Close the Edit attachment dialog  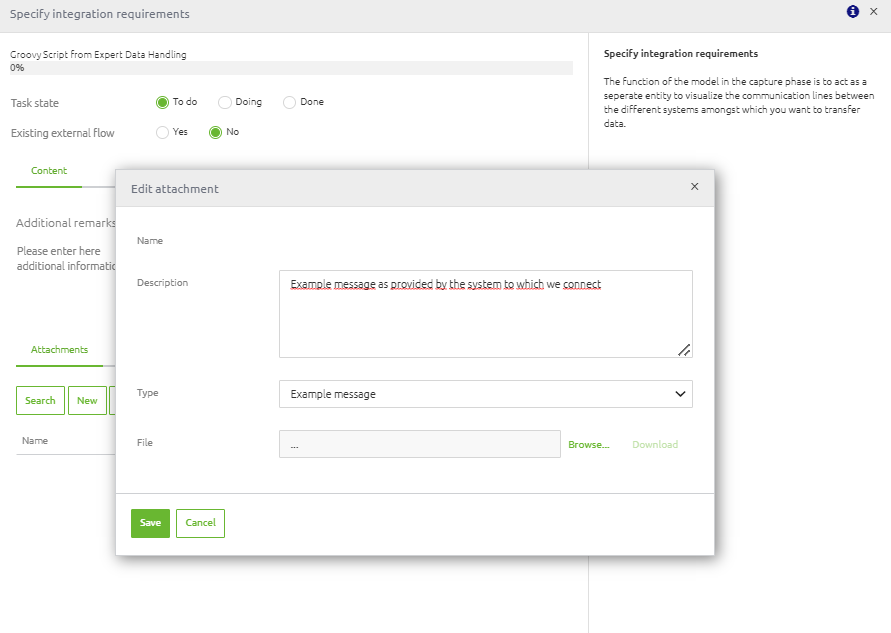click(694, 186)
